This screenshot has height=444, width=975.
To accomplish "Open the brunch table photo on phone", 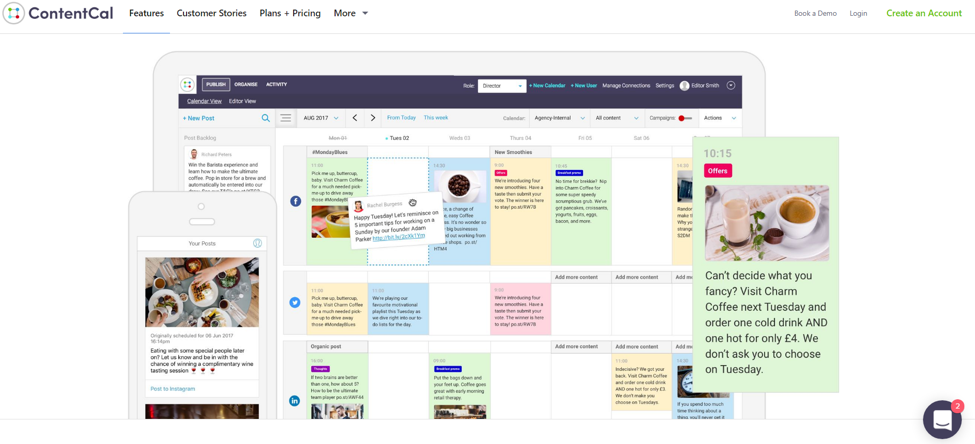I will (x=202, y=292).
